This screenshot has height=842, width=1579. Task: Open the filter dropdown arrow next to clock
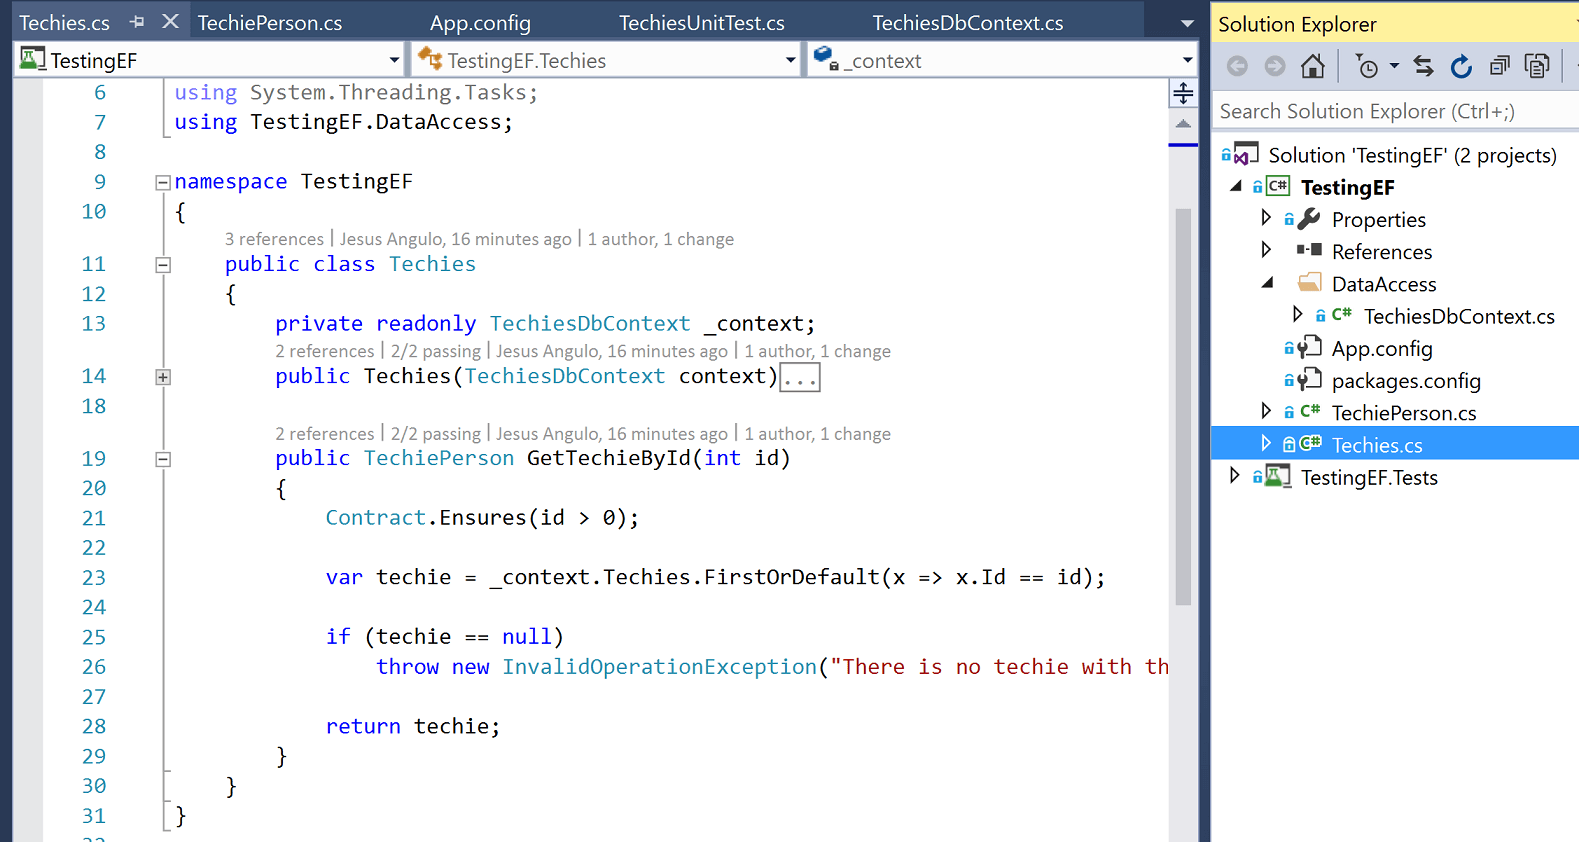click(x=1394, y=66)
